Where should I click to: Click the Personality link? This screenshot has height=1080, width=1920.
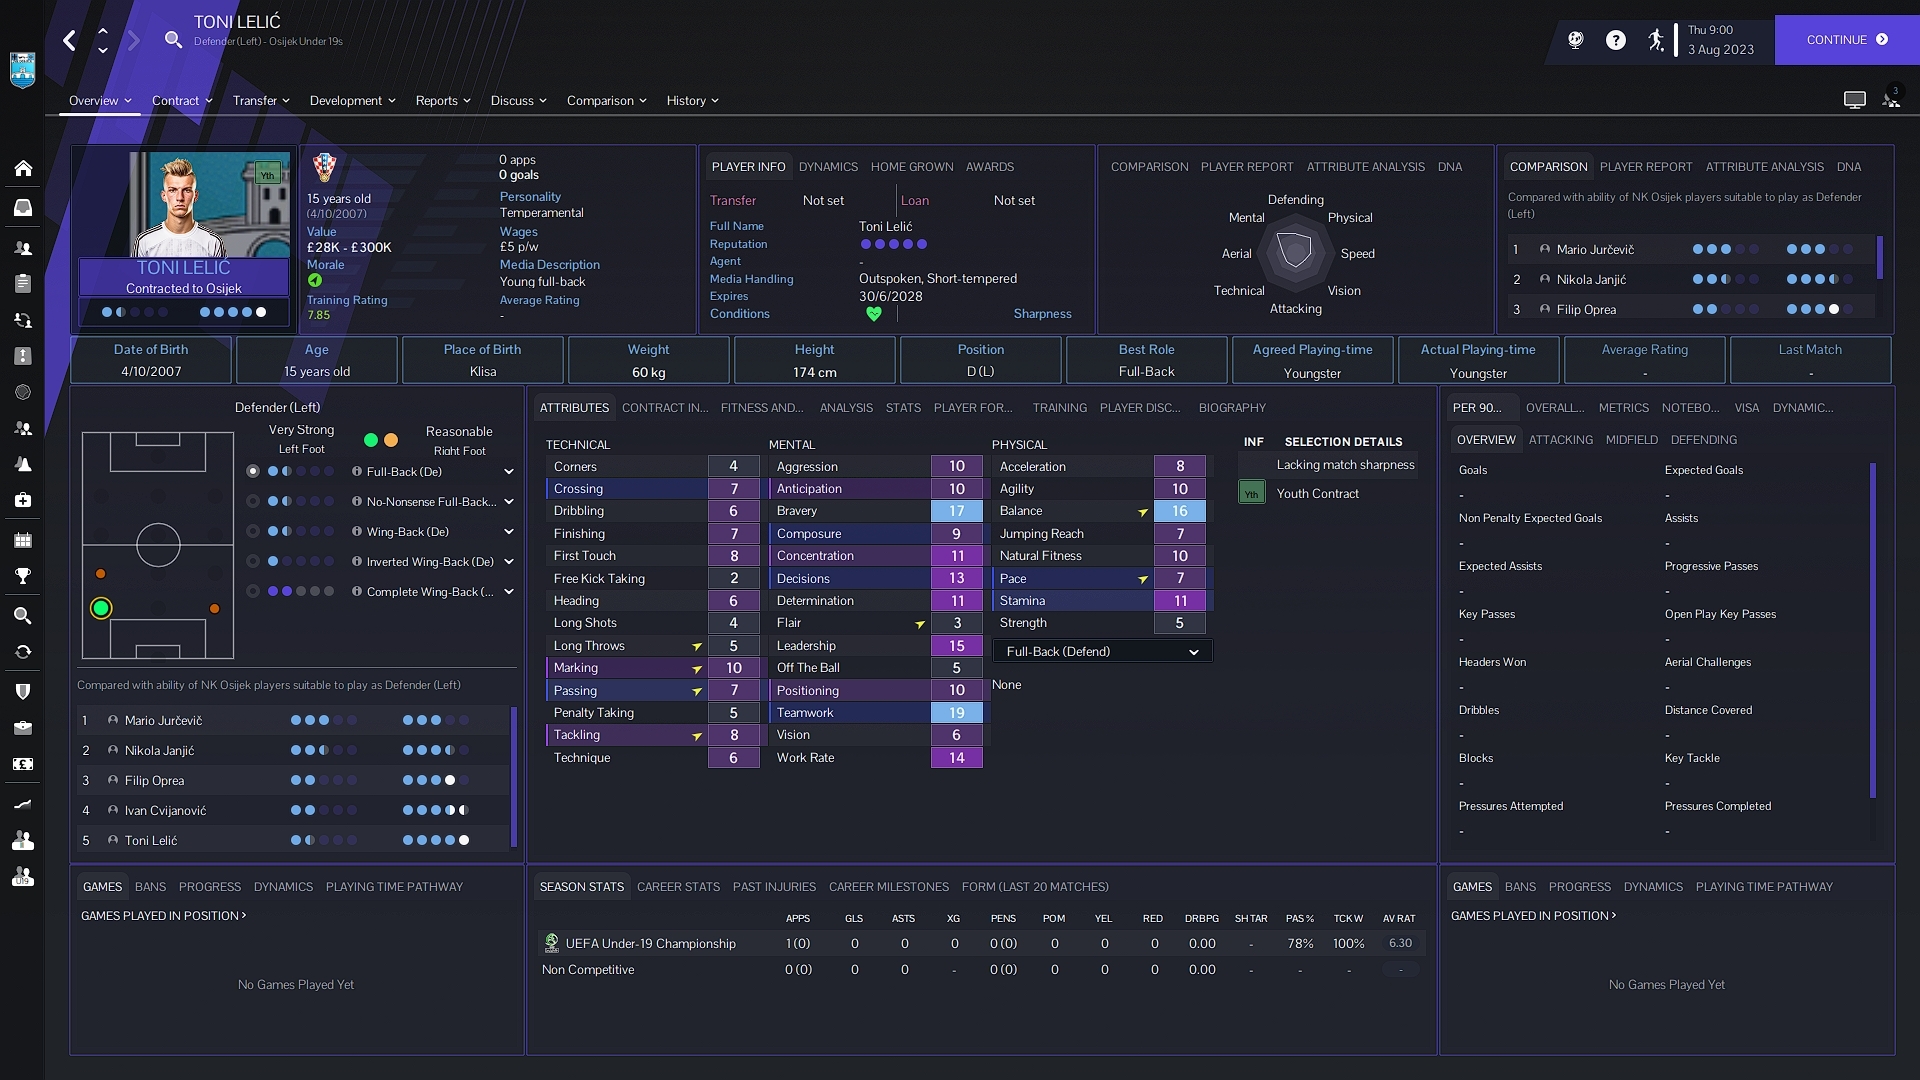pos(530,197)
